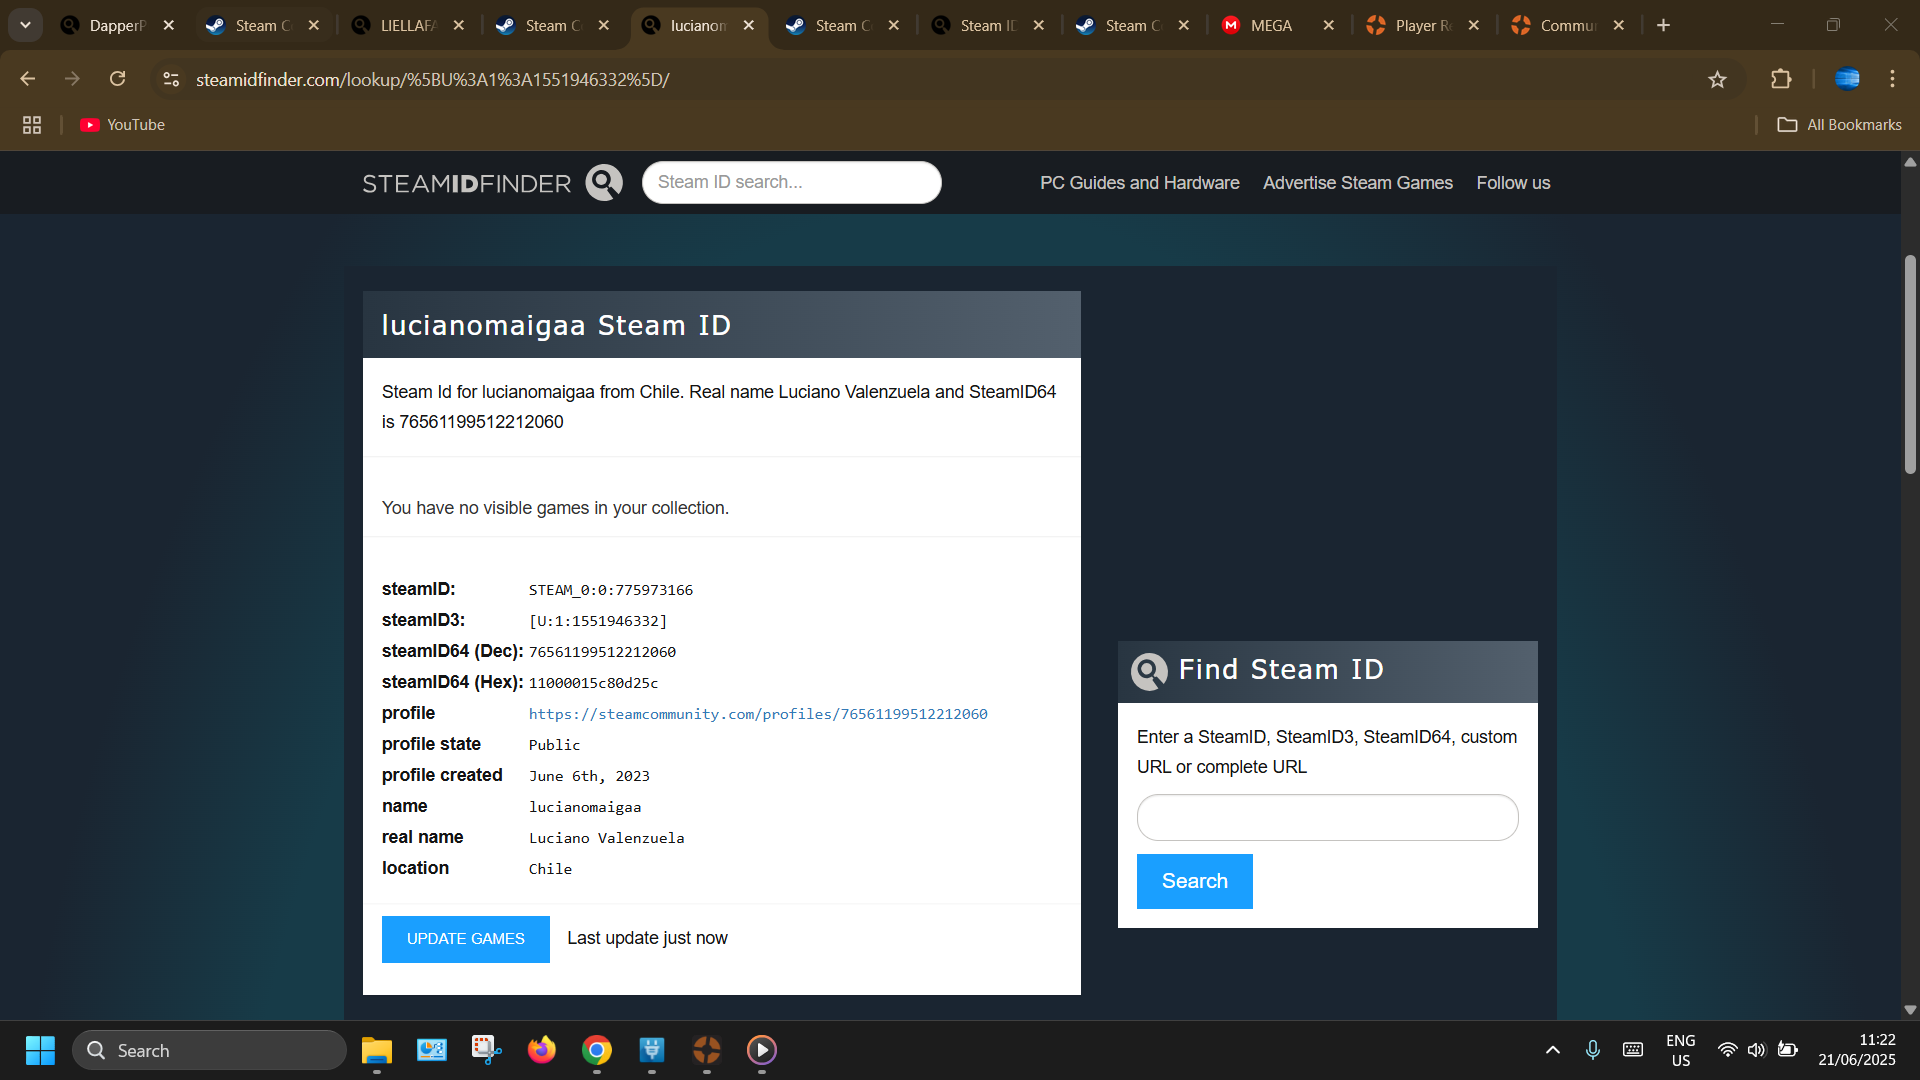The height and width of the screenshot is (1080, 1920).
Task: Click the SteamIDFinder magnifier logo icon
Action: tap(604, 183)
